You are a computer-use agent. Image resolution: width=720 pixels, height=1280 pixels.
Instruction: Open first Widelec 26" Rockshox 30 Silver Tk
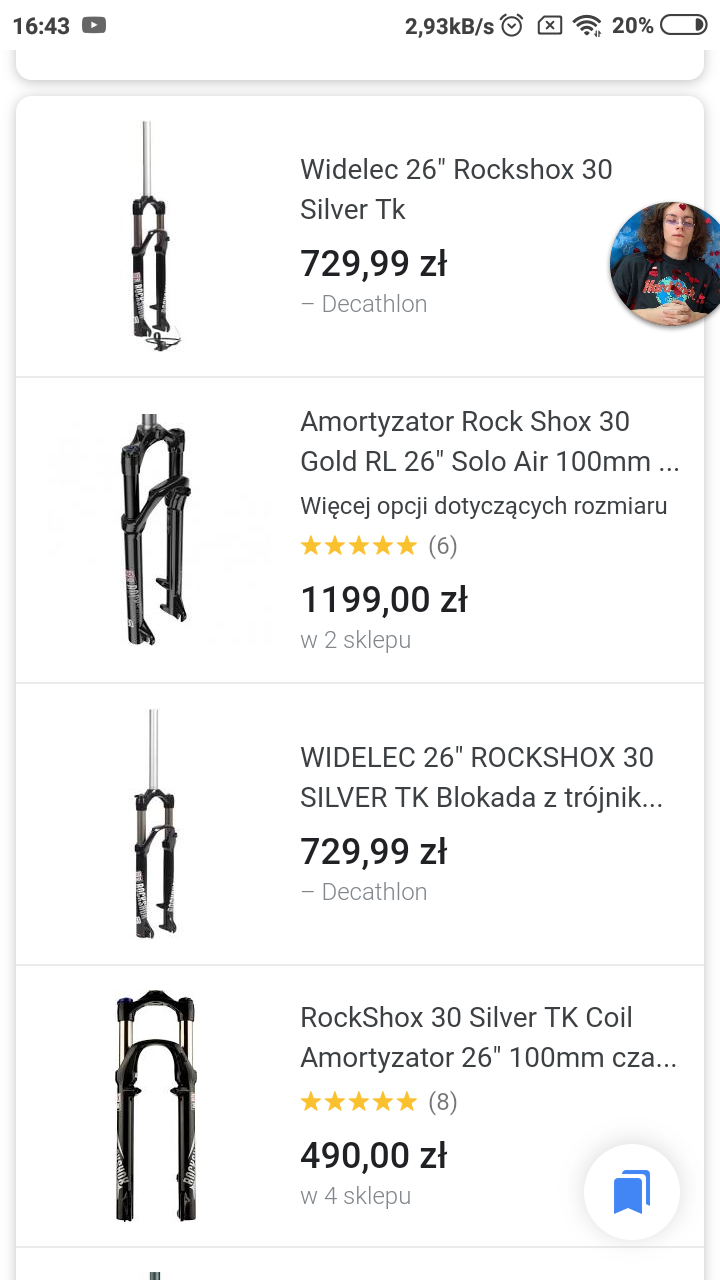tap(456, 189)
